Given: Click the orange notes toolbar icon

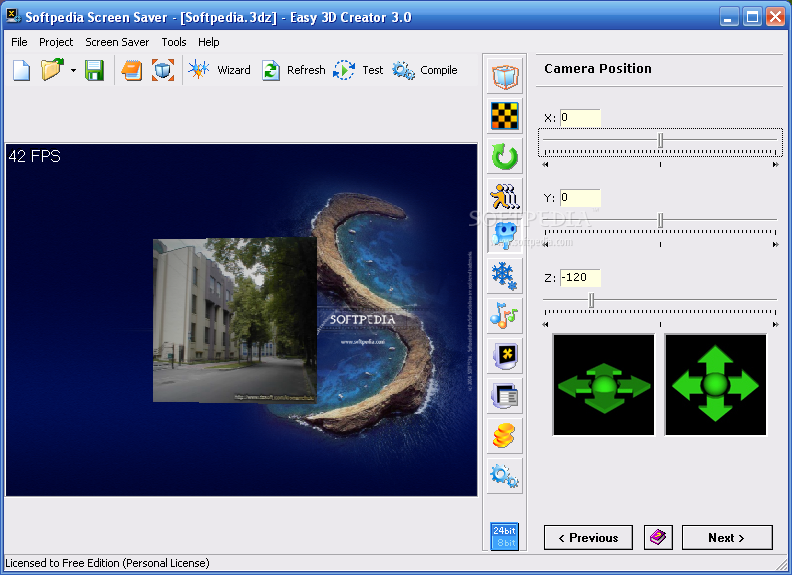Looking at the screenshot, I should [132, 70].
